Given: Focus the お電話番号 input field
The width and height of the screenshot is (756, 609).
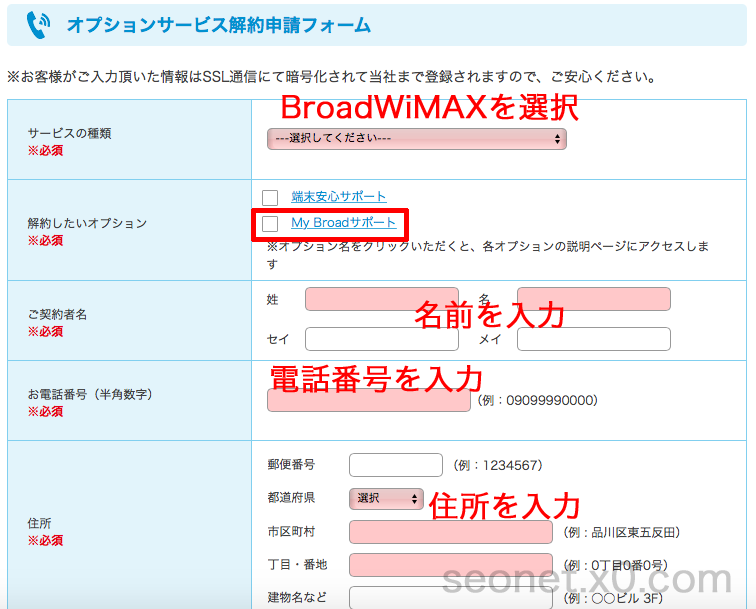Looking at the screenshot, I should click(x=369, y=400).
